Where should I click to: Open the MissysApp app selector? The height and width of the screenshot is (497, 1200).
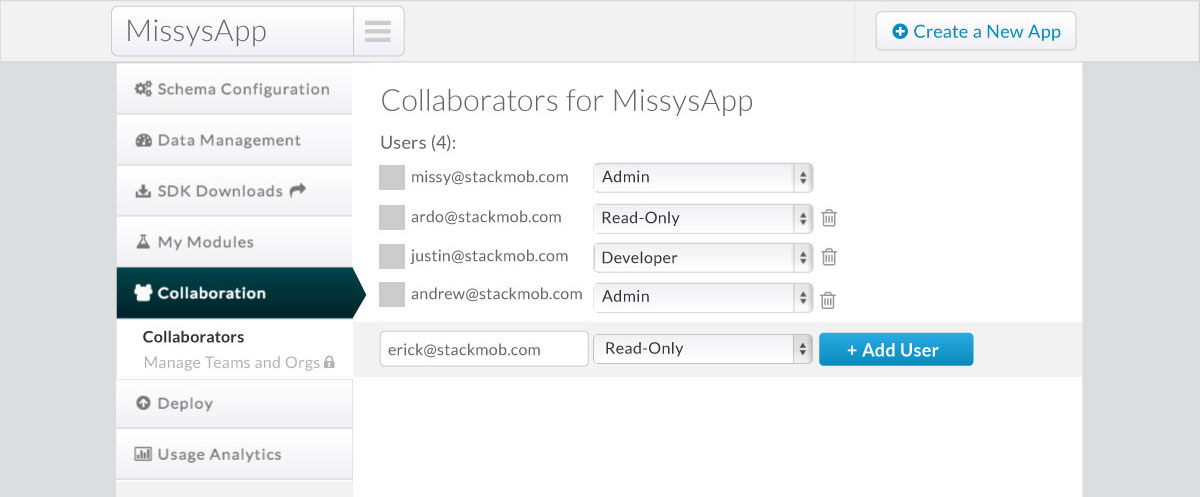click(232, 31)
